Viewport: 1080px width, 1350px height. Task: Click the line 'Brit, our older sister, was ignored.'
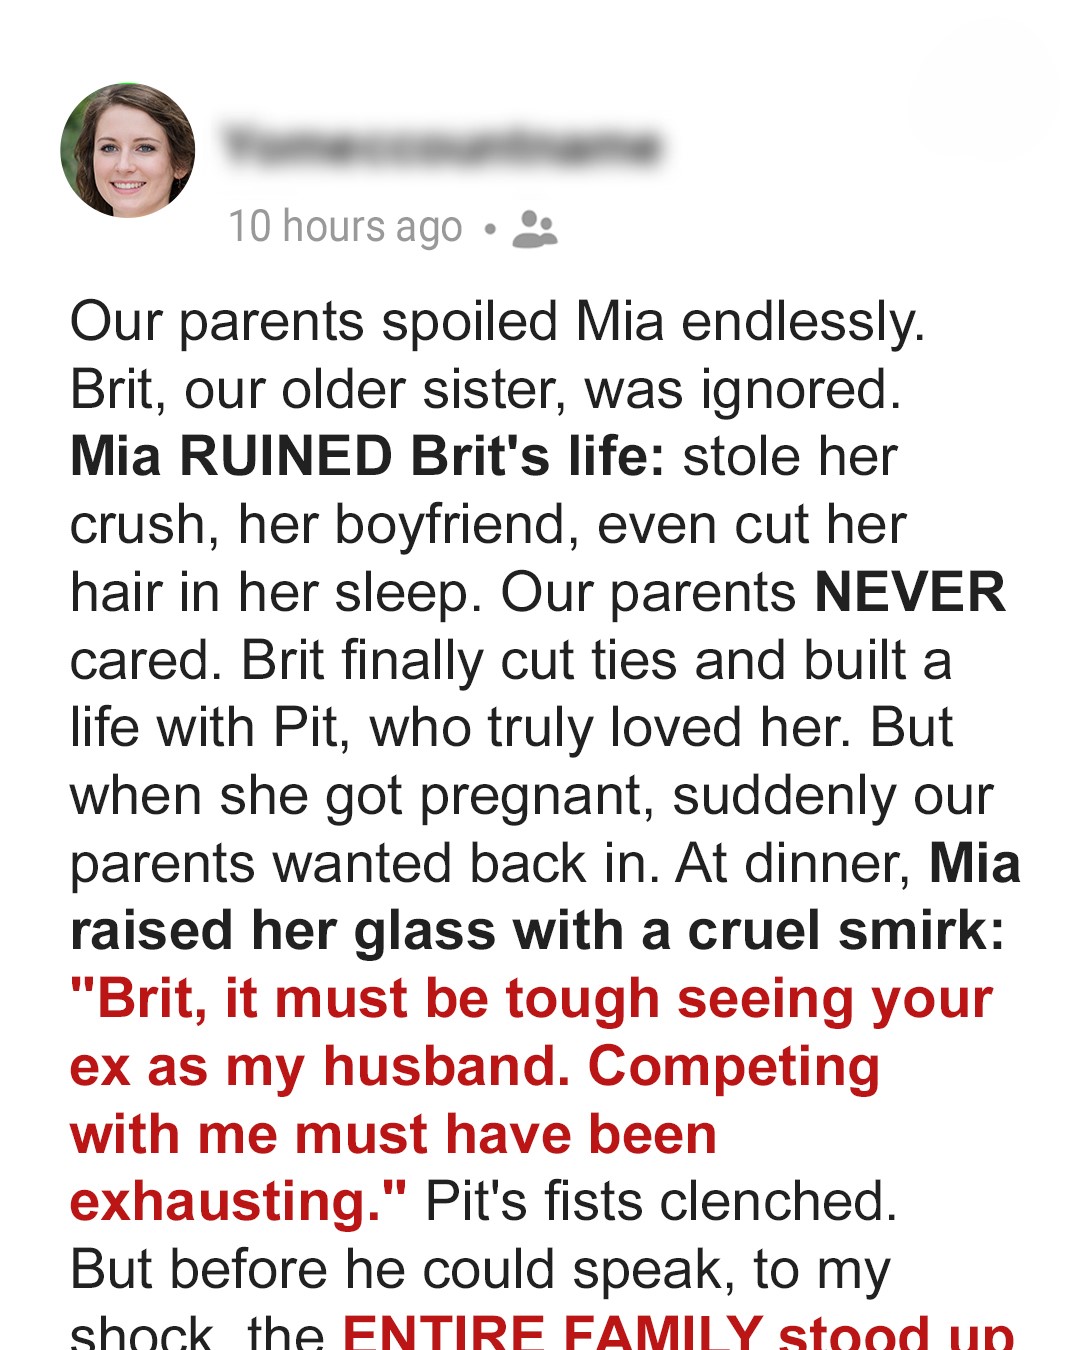486,390
